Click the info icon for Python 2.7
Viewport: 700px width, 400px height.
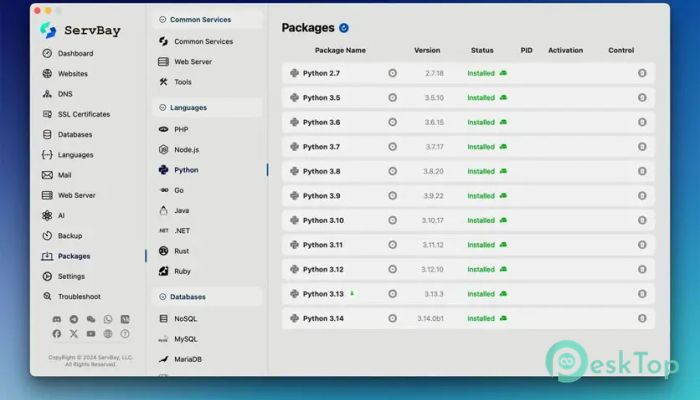[392, 73]
